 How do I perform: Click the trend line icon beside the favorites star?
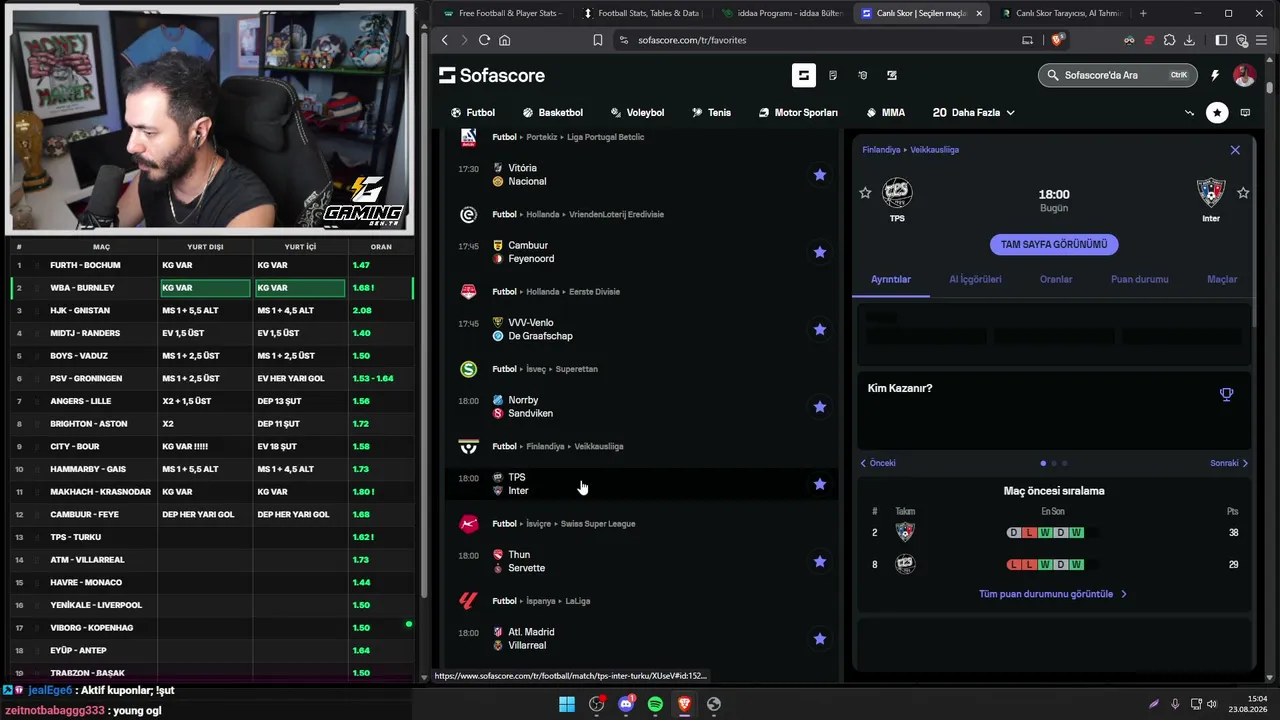[x=1189, y=113]
